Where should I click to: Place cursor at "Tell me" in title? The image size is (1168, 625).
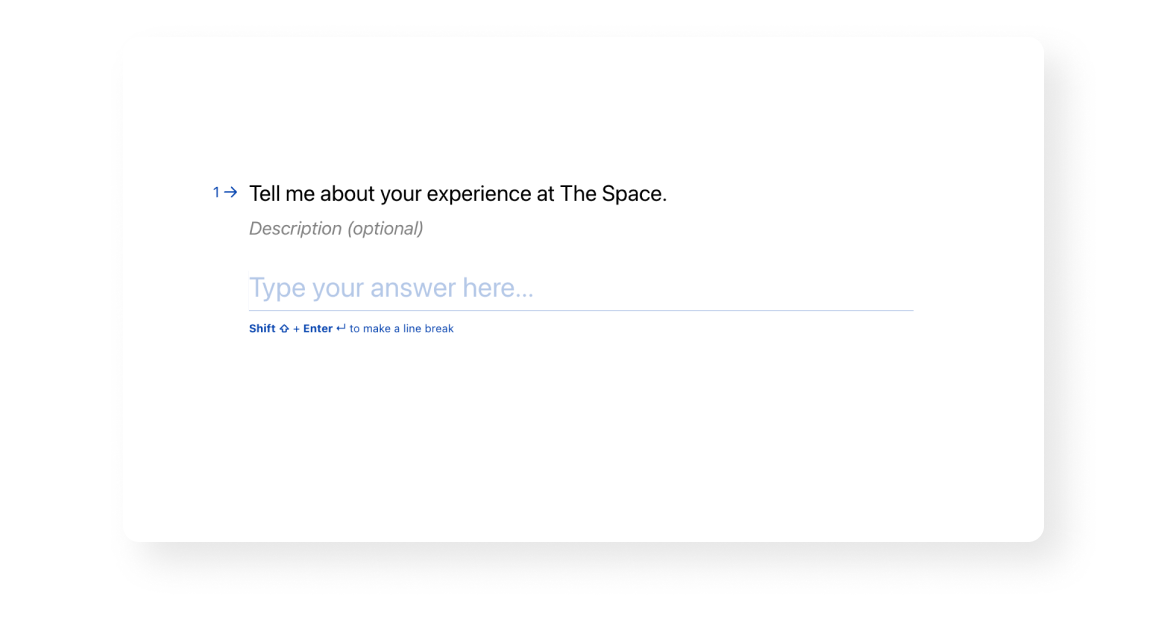281,194
